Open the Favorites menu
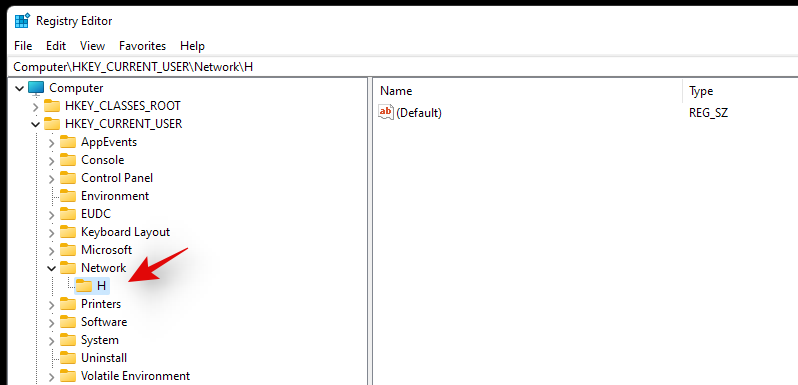 pos(142,46)
